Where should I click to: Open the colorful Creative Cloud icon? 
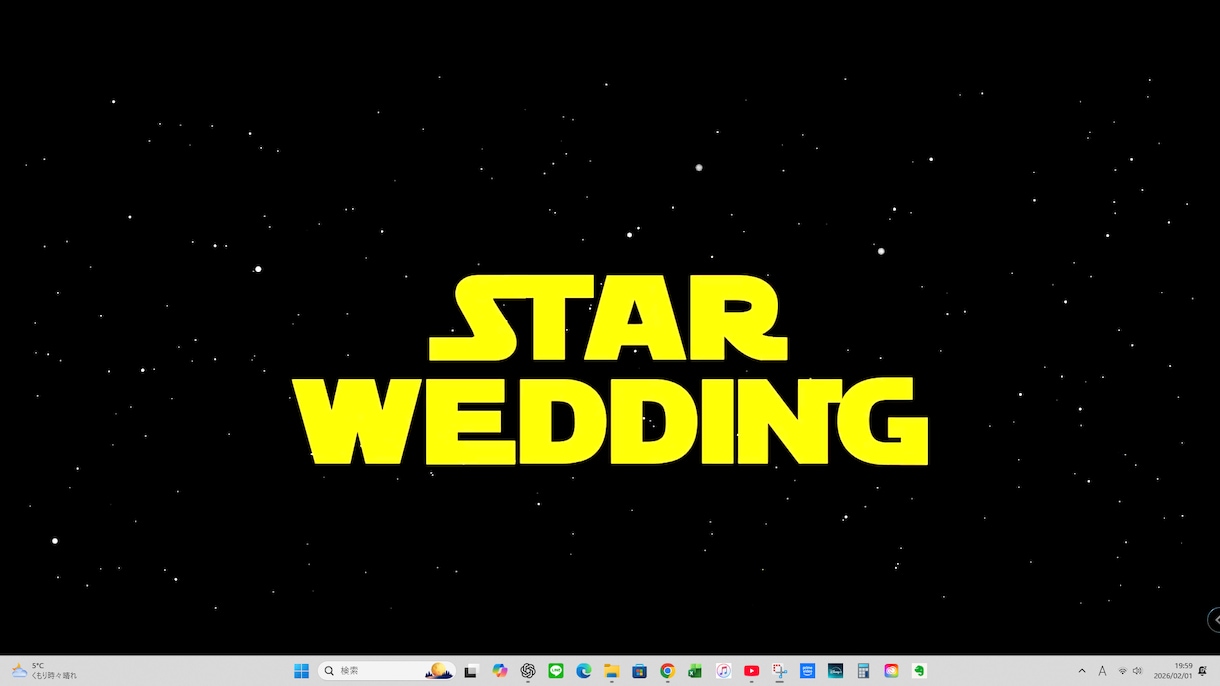click(891, 671)
